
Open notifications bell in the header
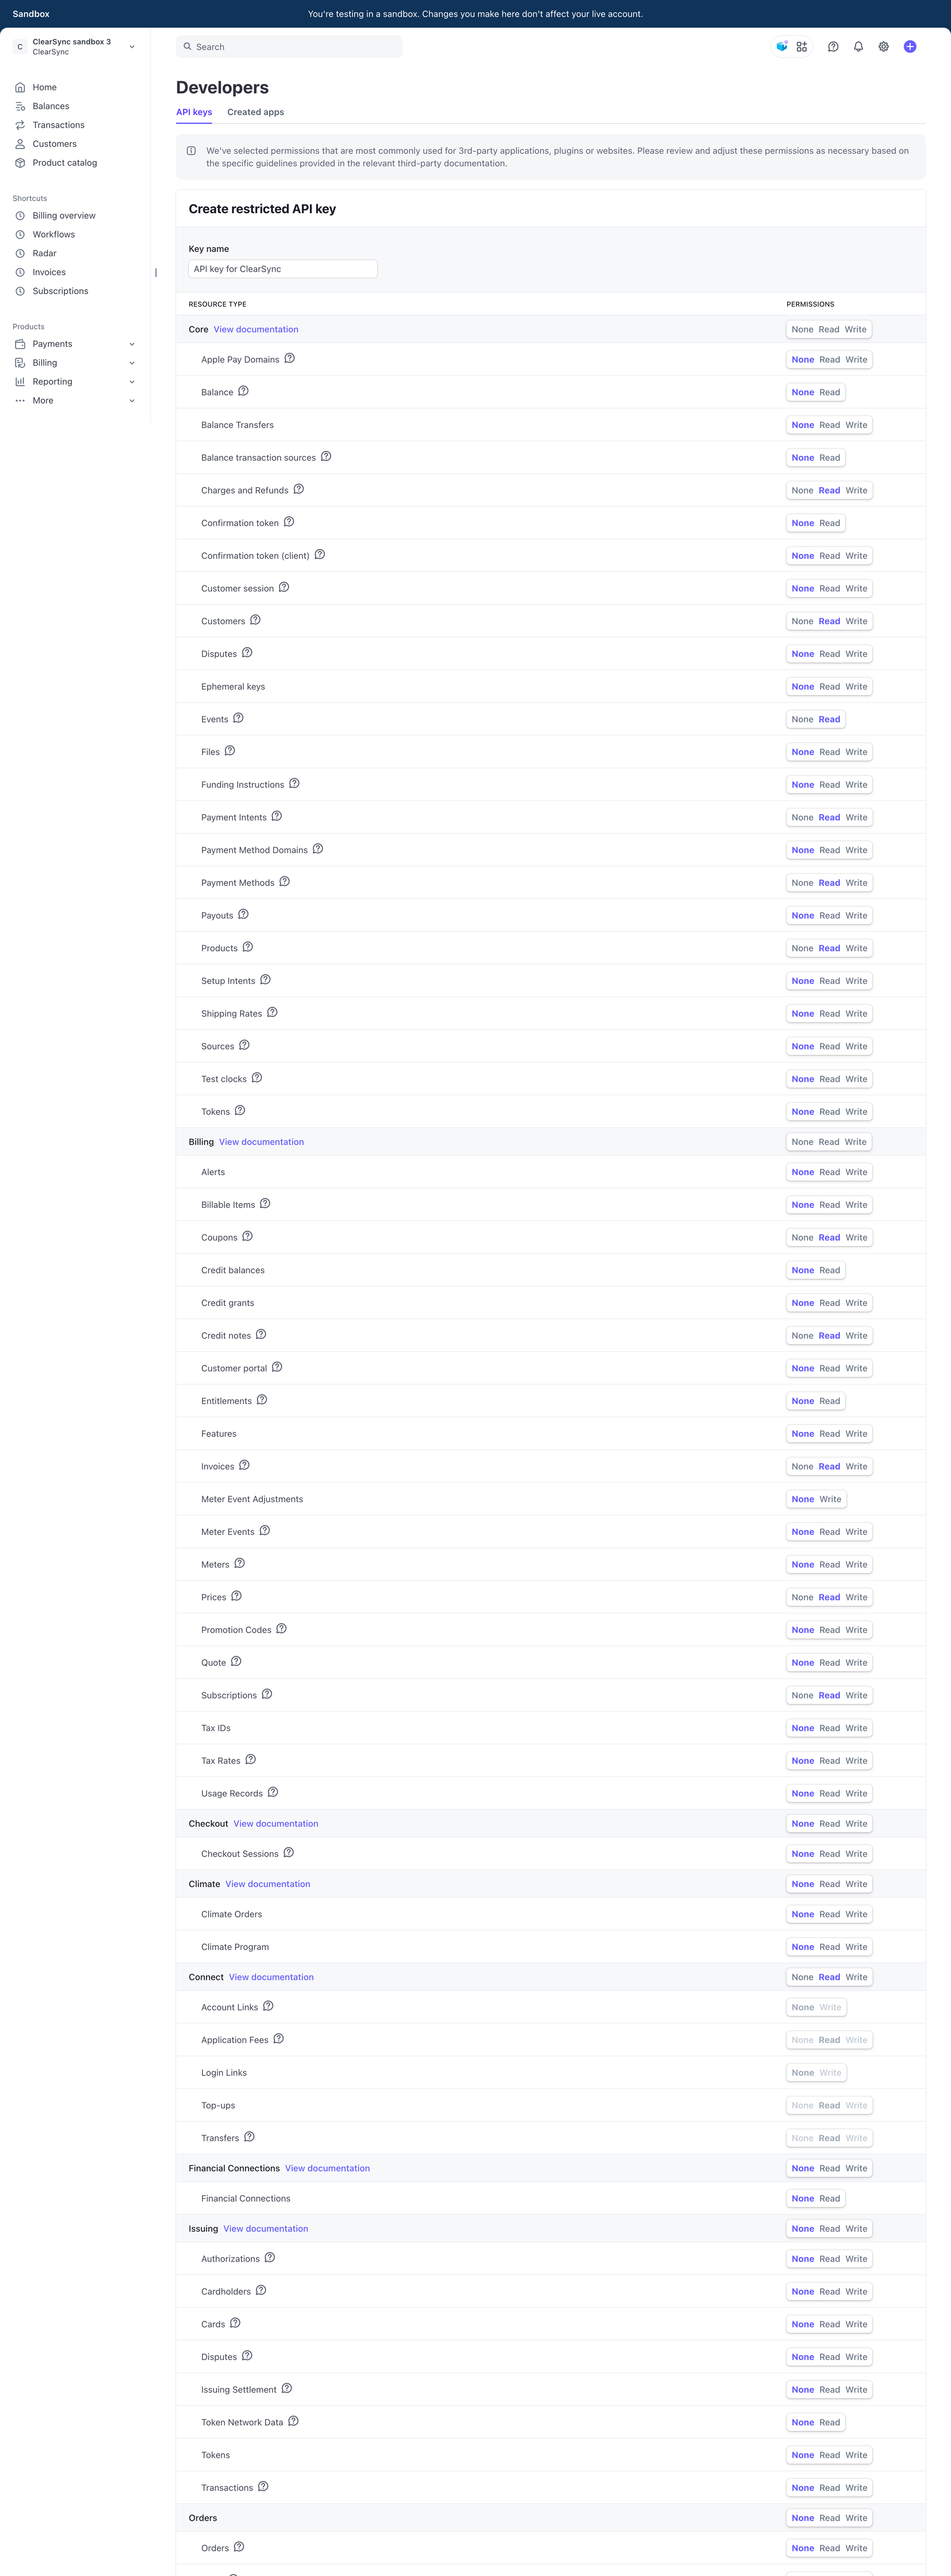858,47
